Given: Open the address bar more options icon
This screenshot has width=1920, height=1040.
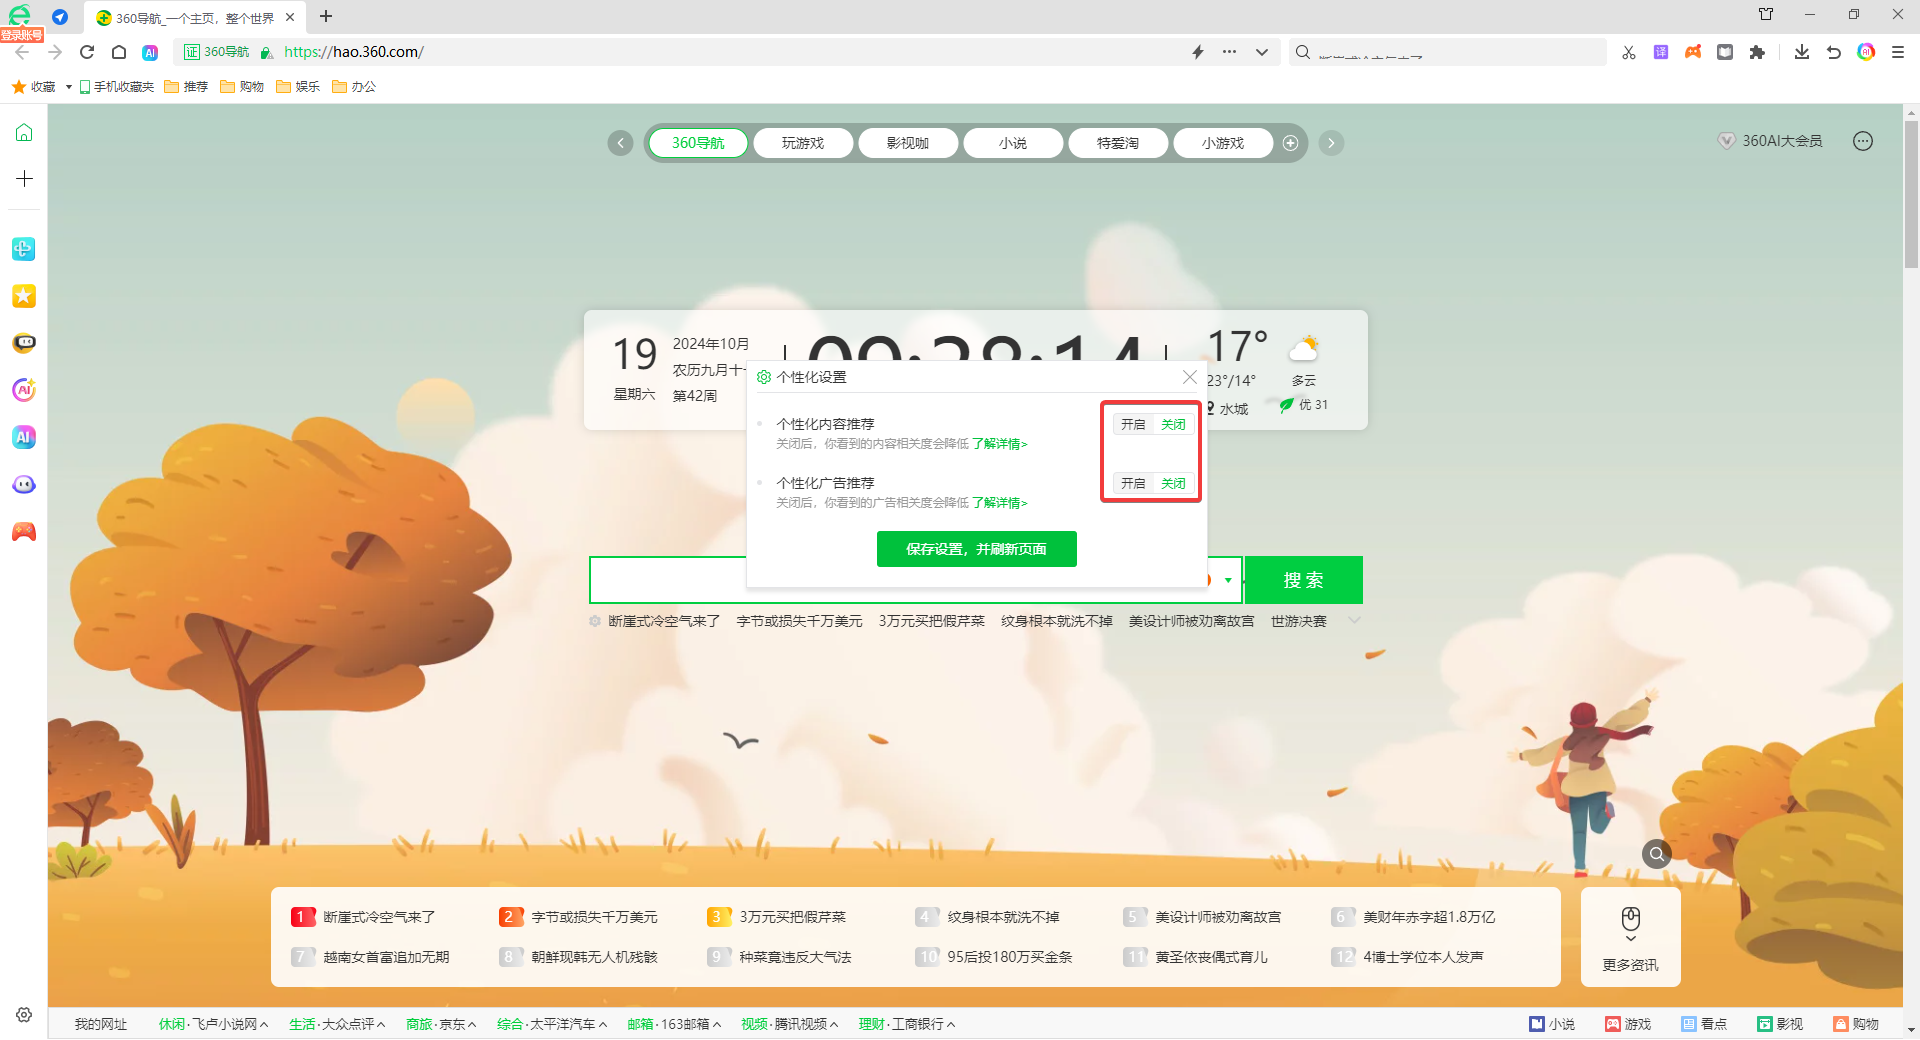Looking at the screenshot, I should tap(1229, 52).
